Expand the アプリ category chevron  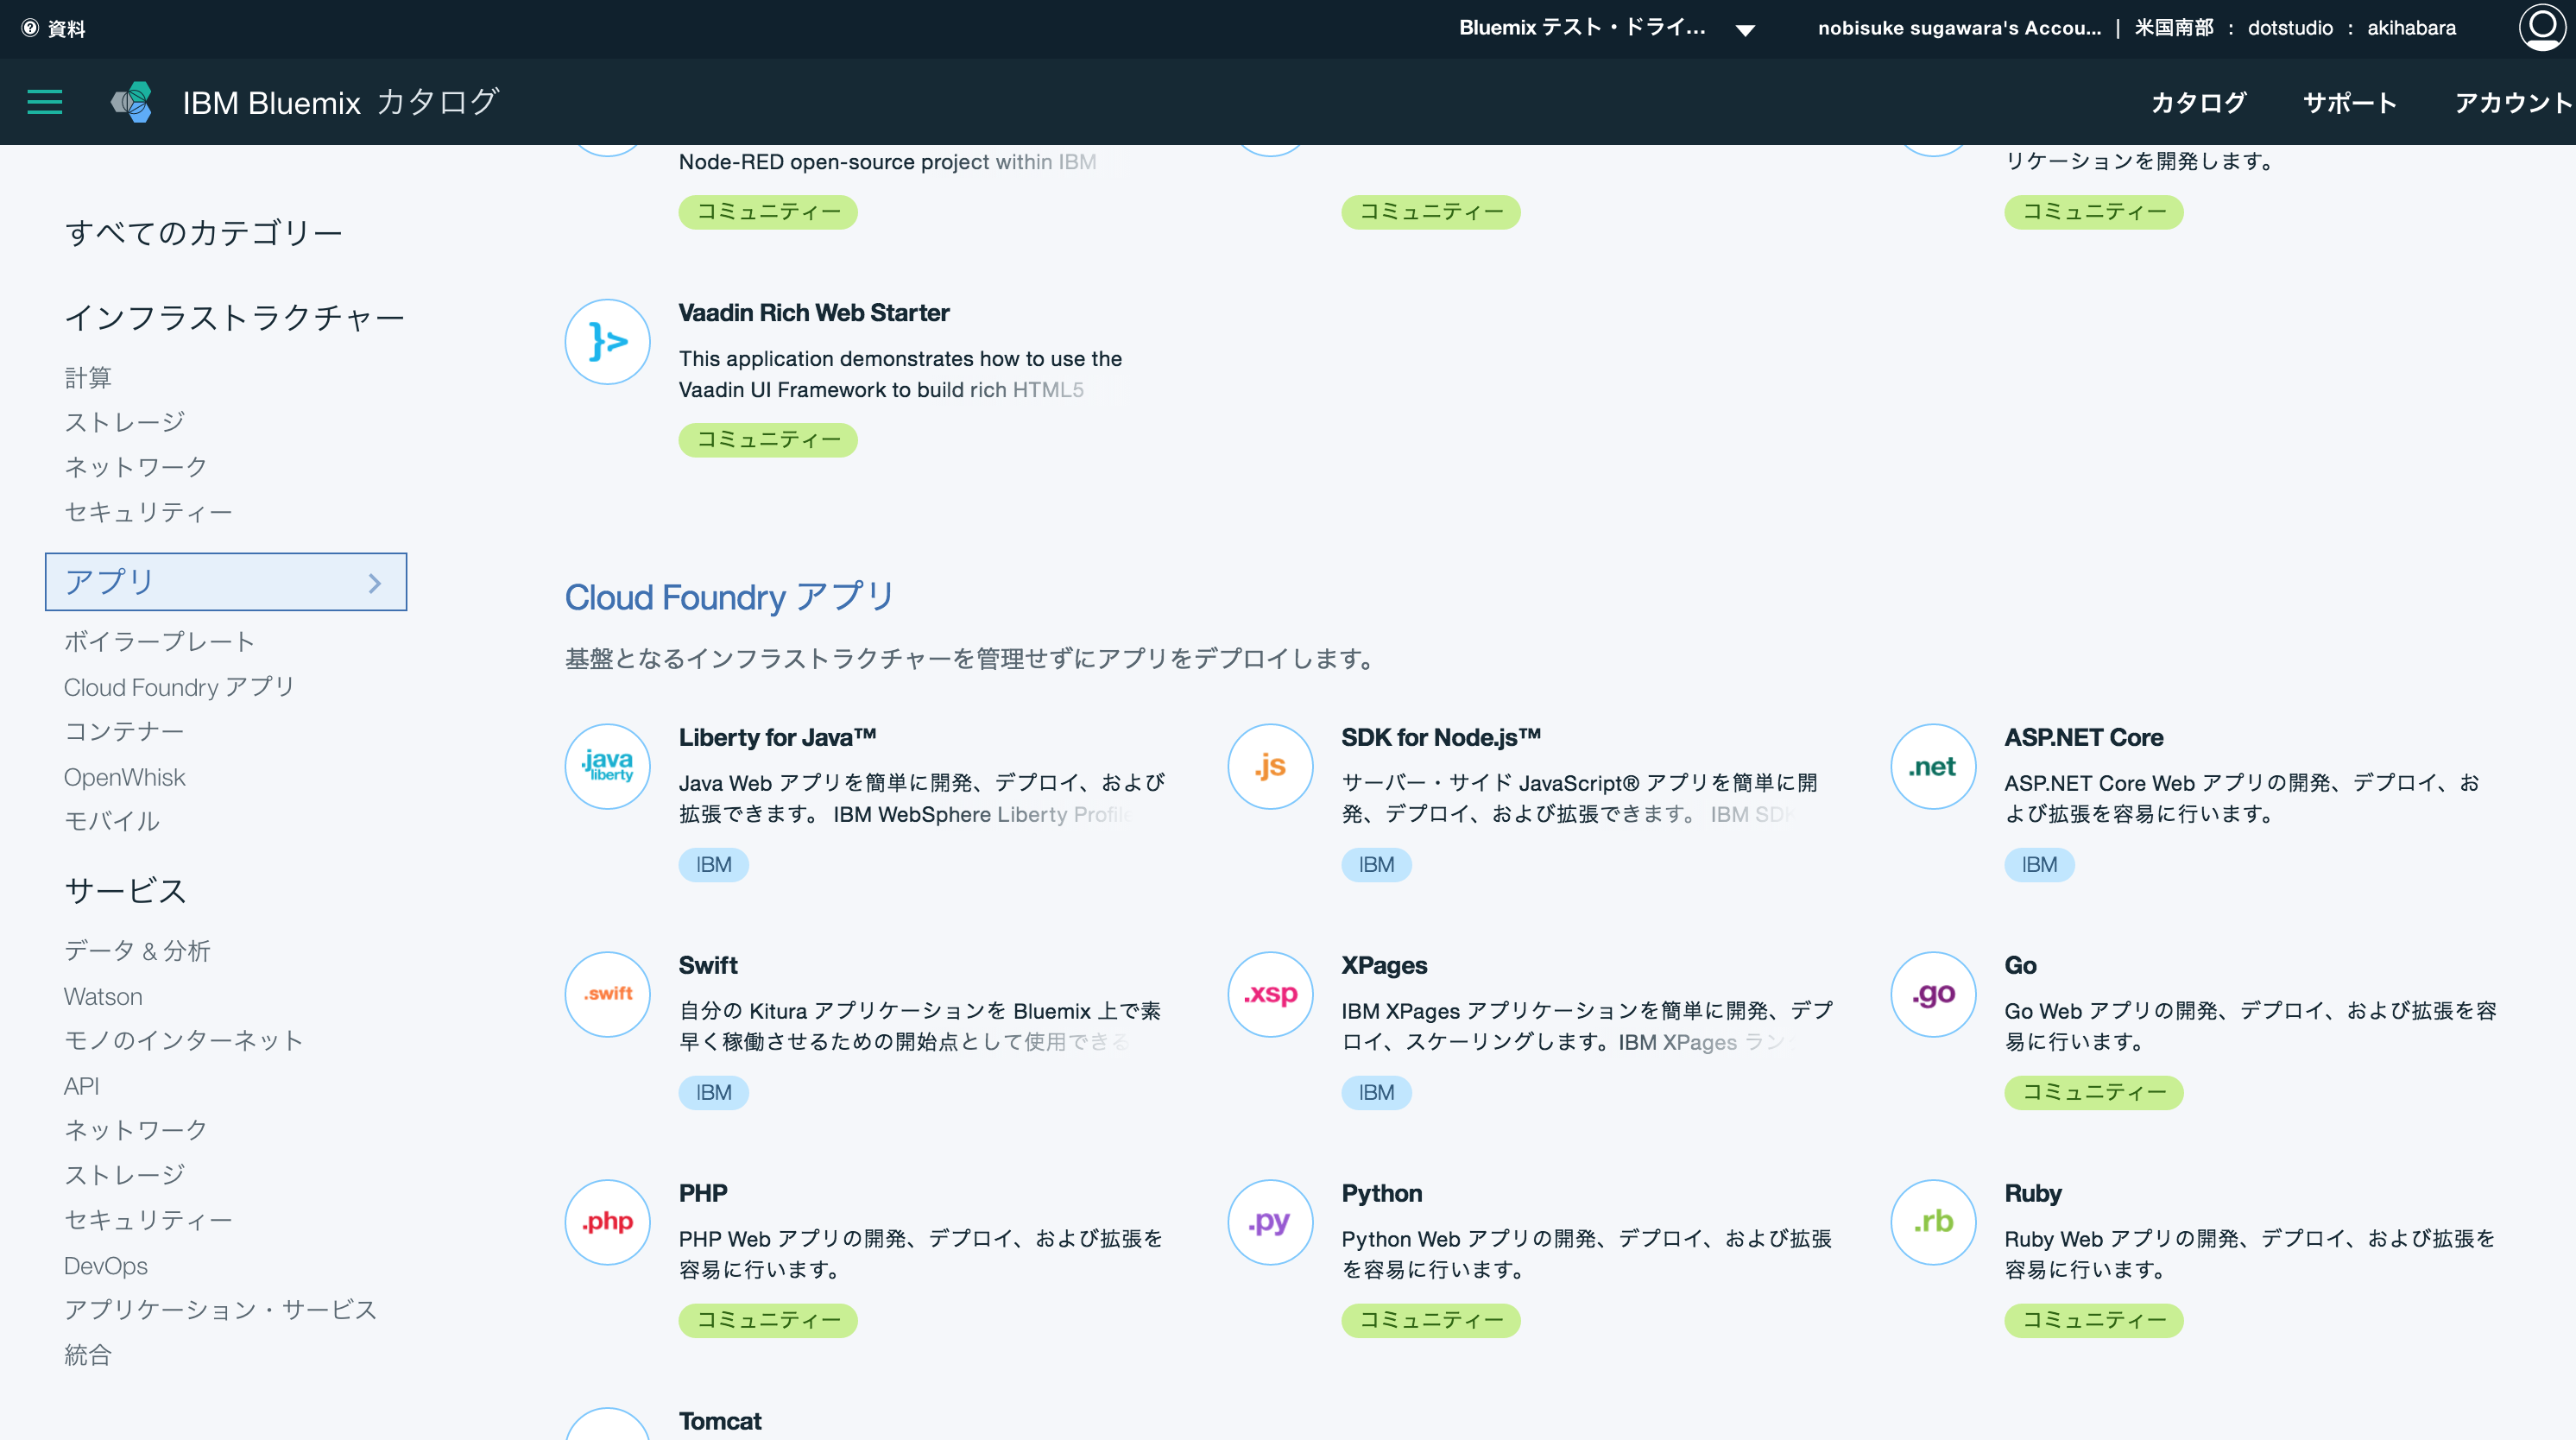coord(376,582)
